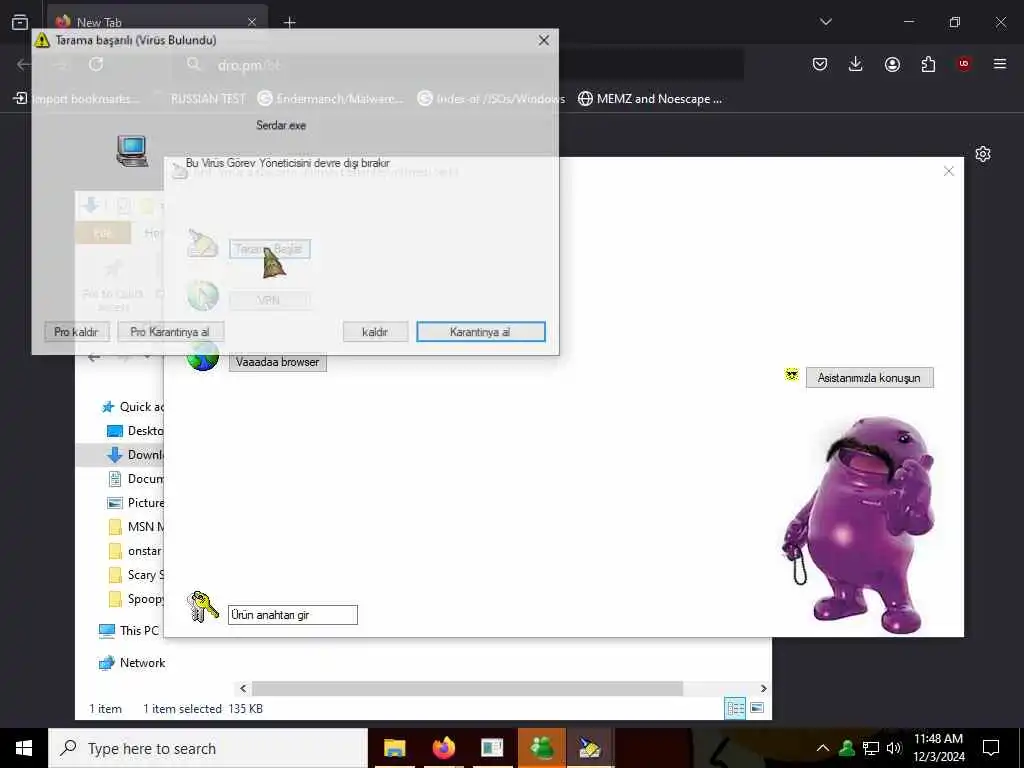Click the rightmost pinned taskbar app icon
Viewport: 1024px width, 768px height.
pyautogui.click(x=590, y=748)
